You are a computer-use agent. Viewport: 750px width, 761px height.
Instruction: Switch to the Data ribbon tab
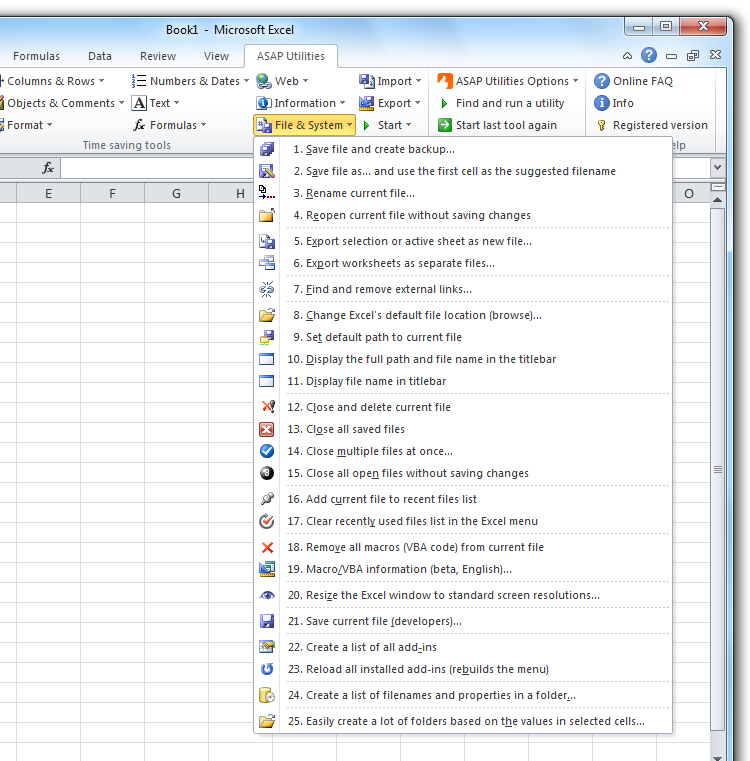pyautogui.click(x=100, y=56)
